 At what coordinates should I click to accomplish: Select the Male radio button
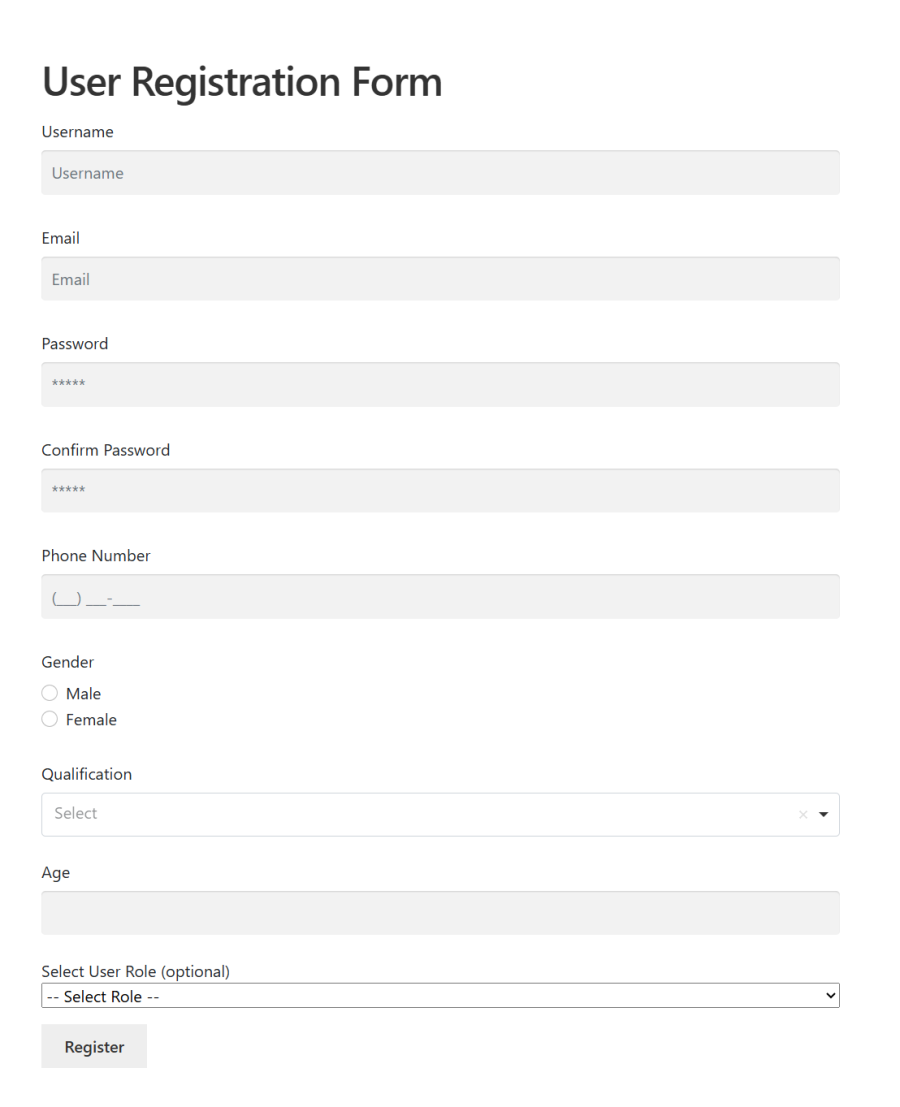[x=50, y=693]
